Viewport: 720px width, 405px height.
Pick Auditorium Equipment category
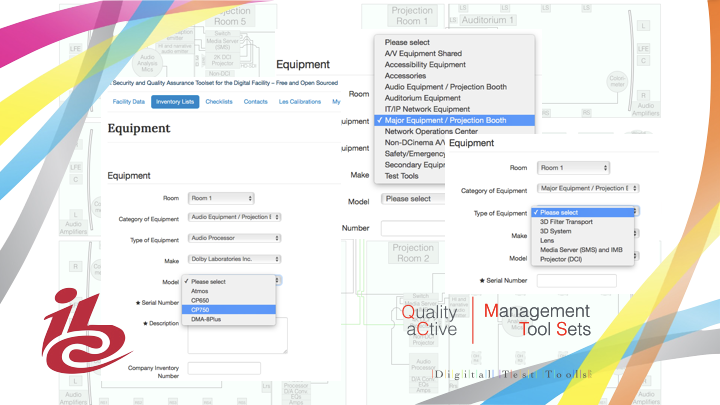[x=455, y=98]
